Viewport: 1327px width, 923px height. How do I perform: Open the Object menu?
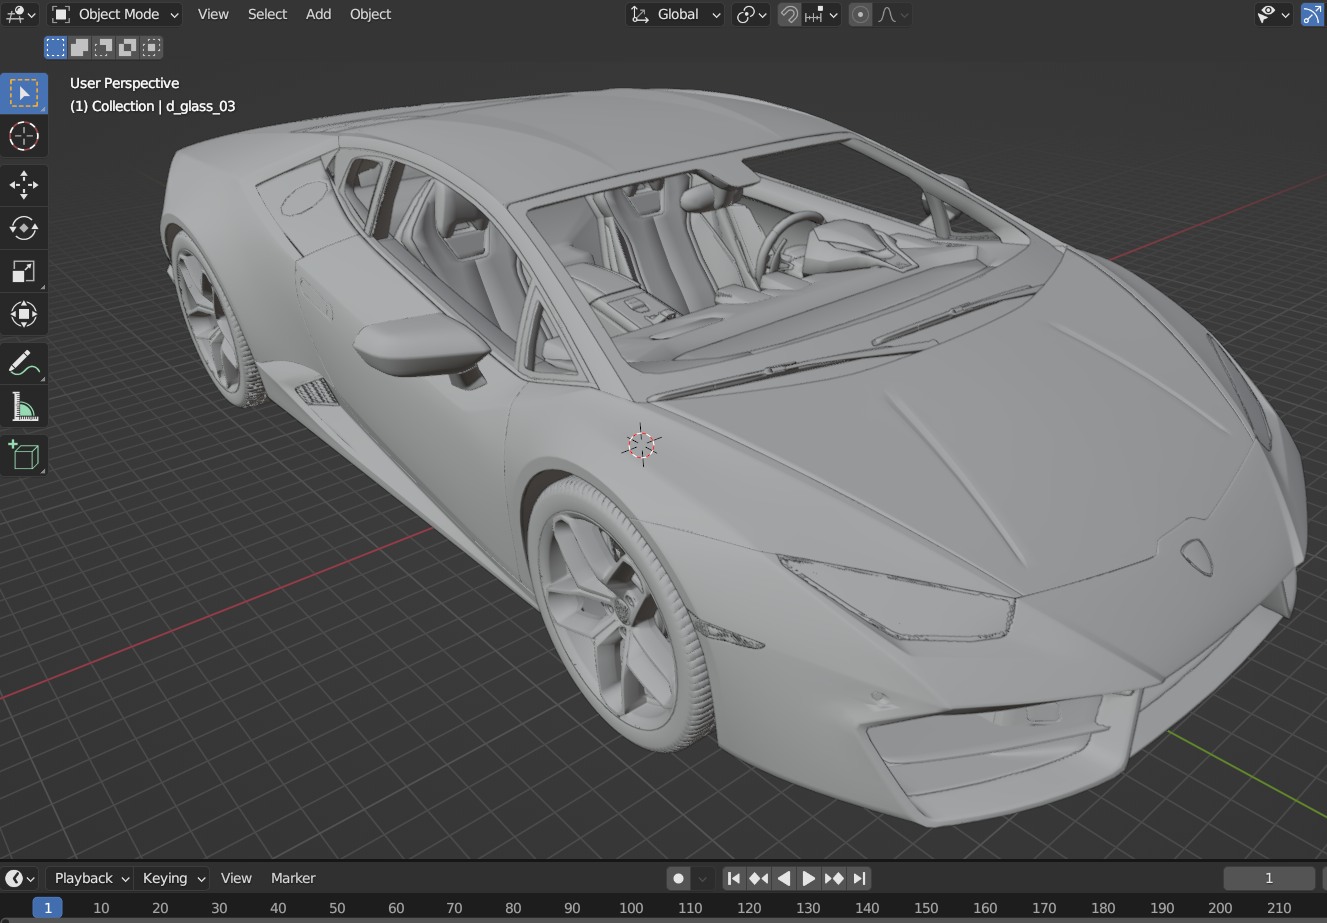pyautogui.click(x=370, y=14)
